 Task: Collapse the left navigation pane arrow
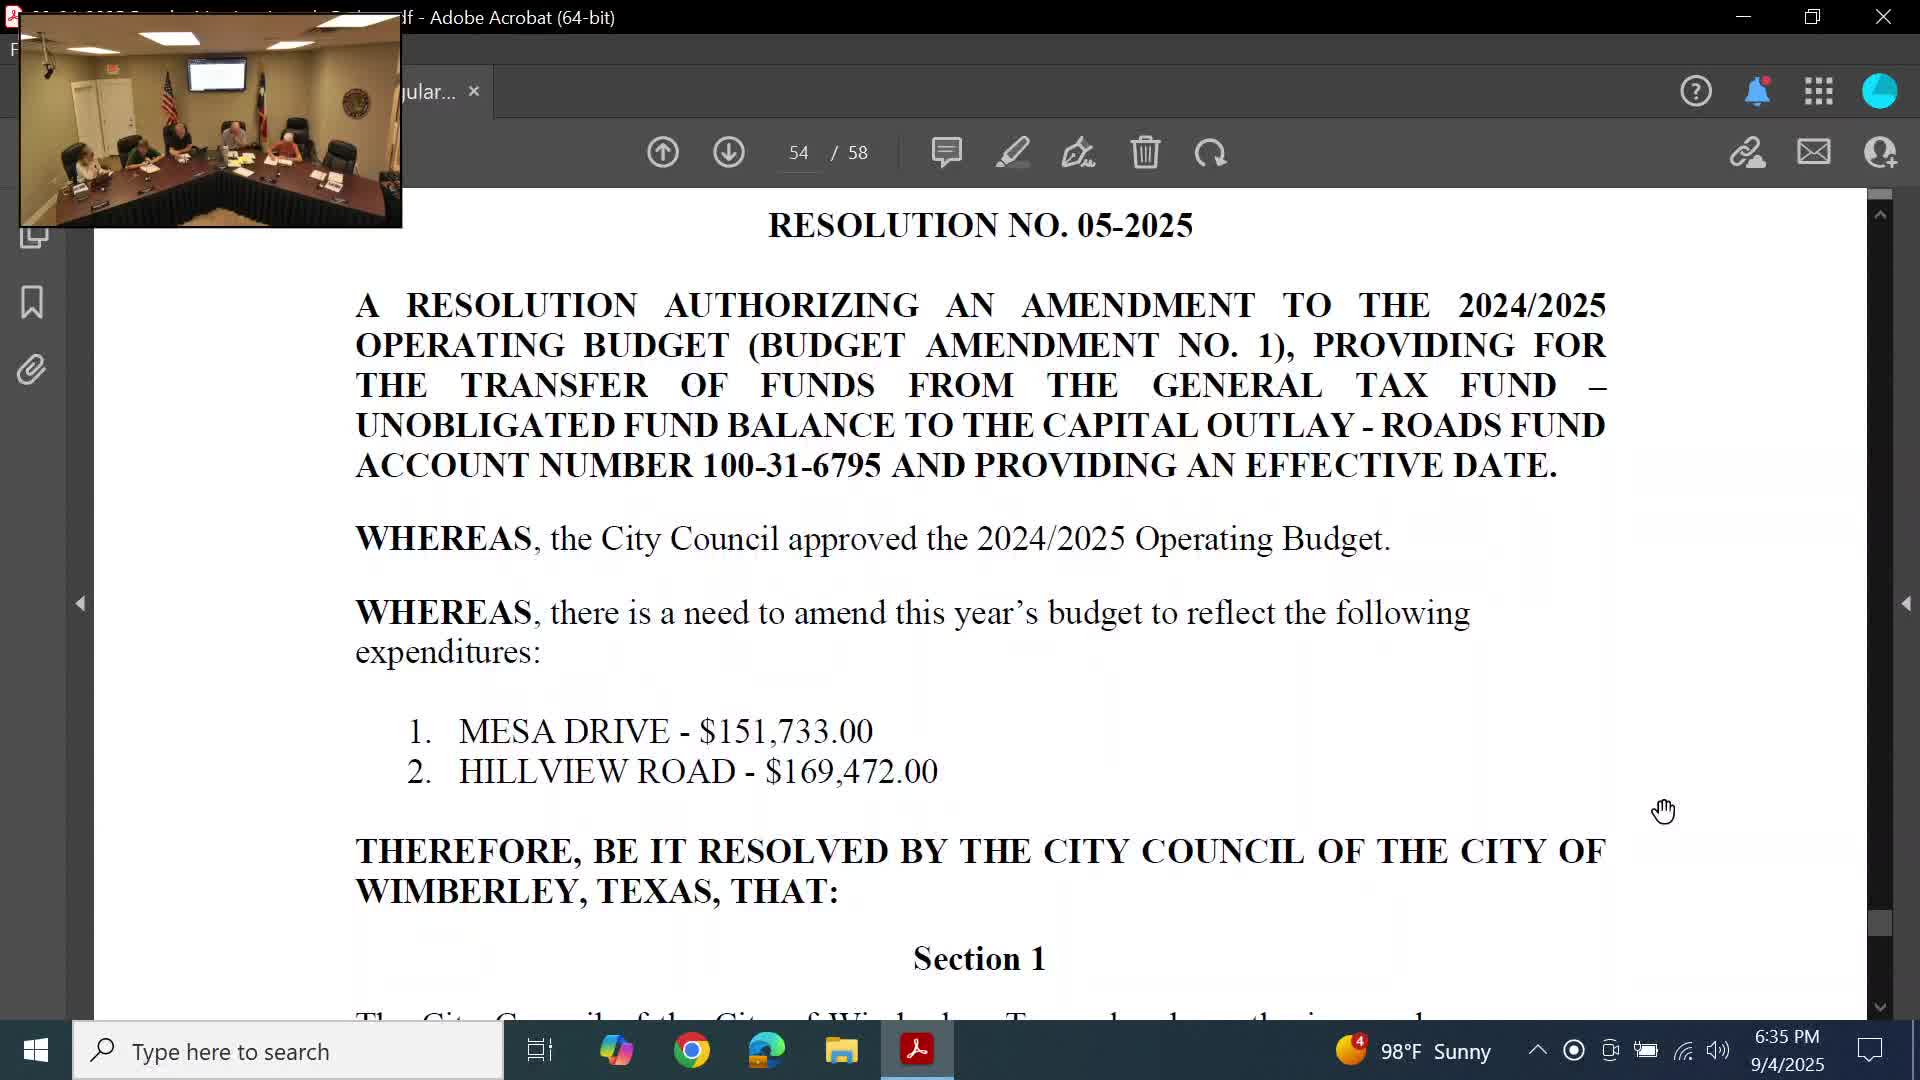coord(81,603)
